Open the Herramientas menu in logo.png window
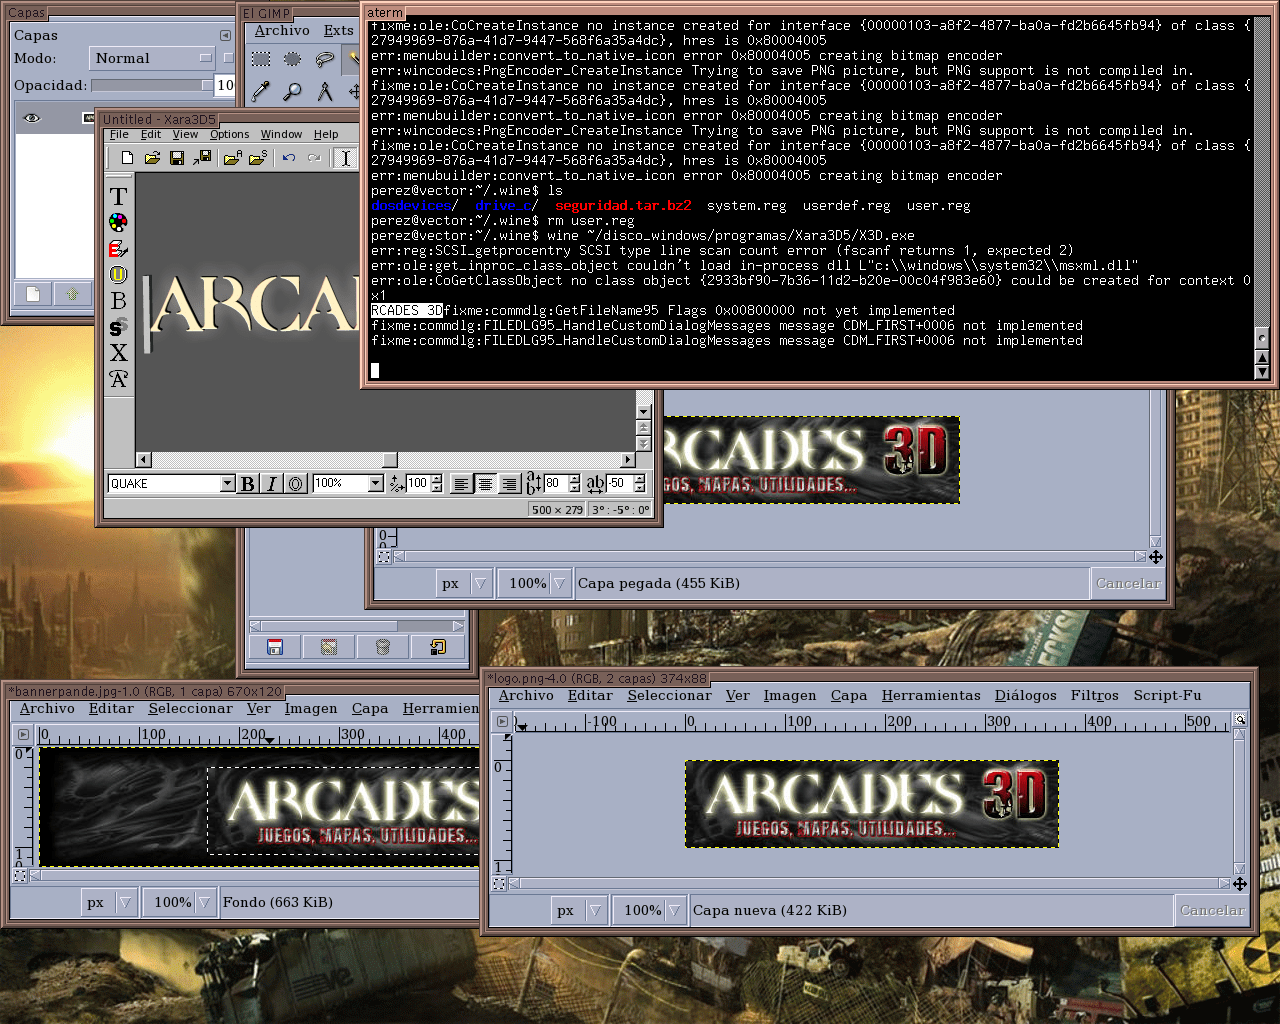 [x=931, y=696]
